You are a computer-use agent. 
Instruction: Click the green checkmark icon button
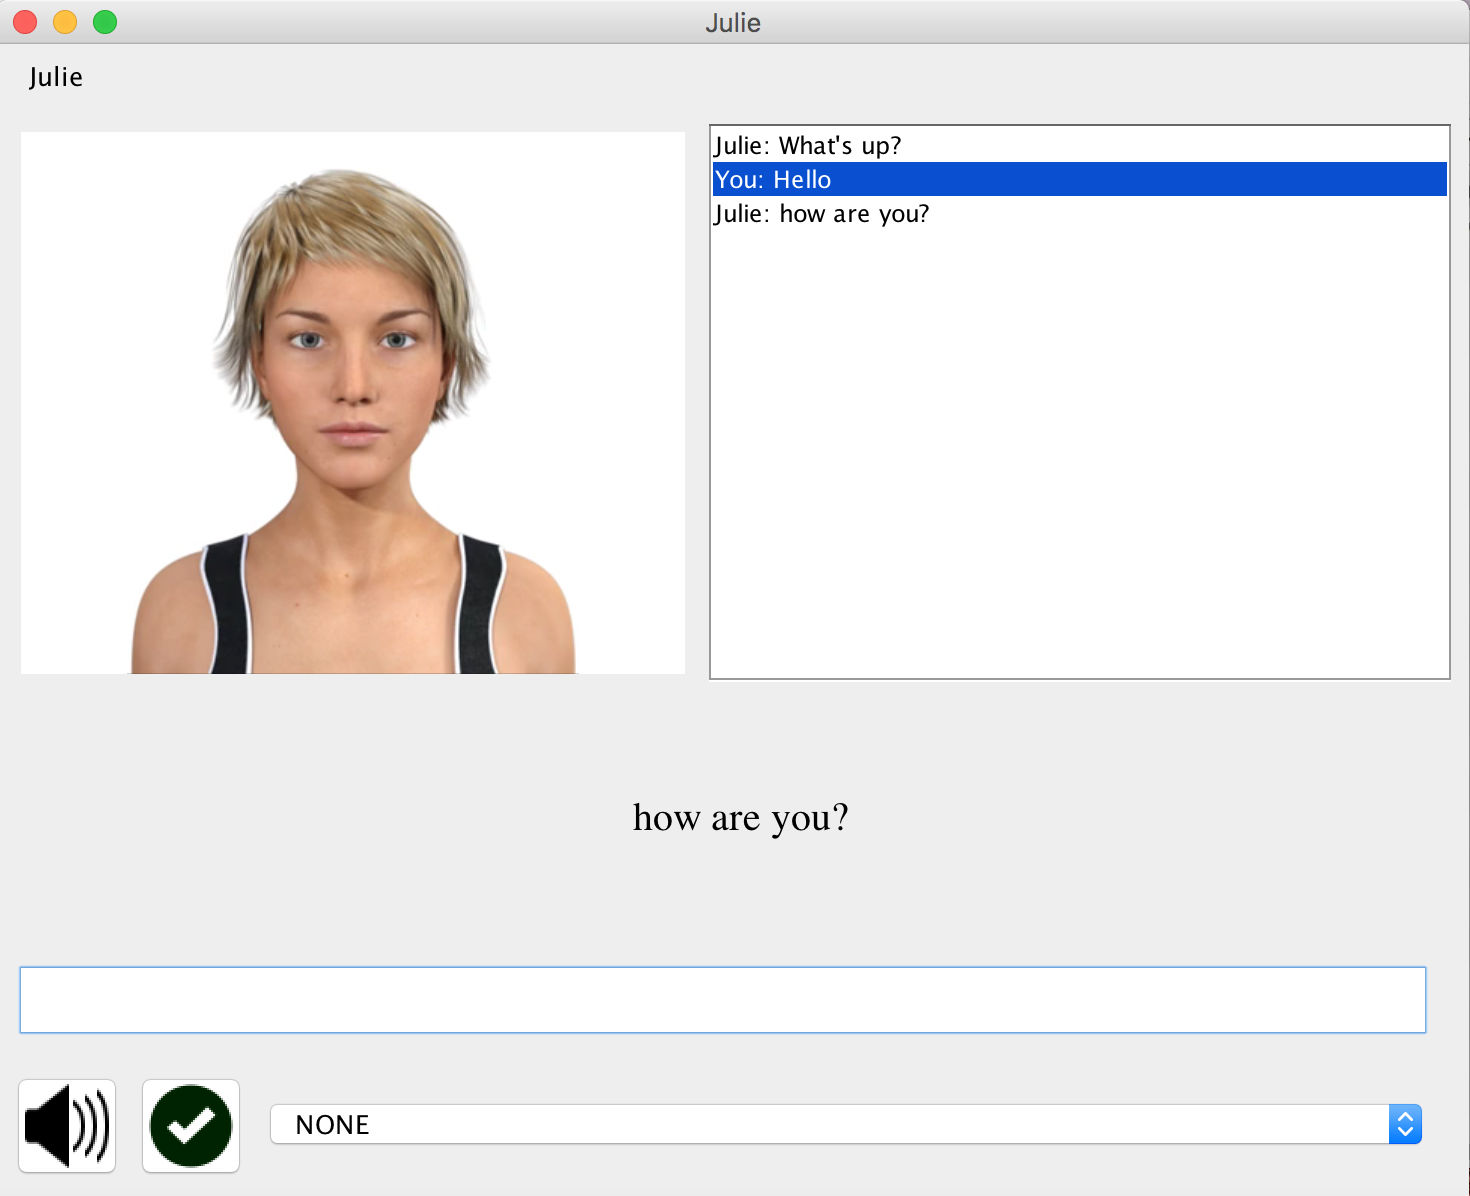[x=191, y=1126]
